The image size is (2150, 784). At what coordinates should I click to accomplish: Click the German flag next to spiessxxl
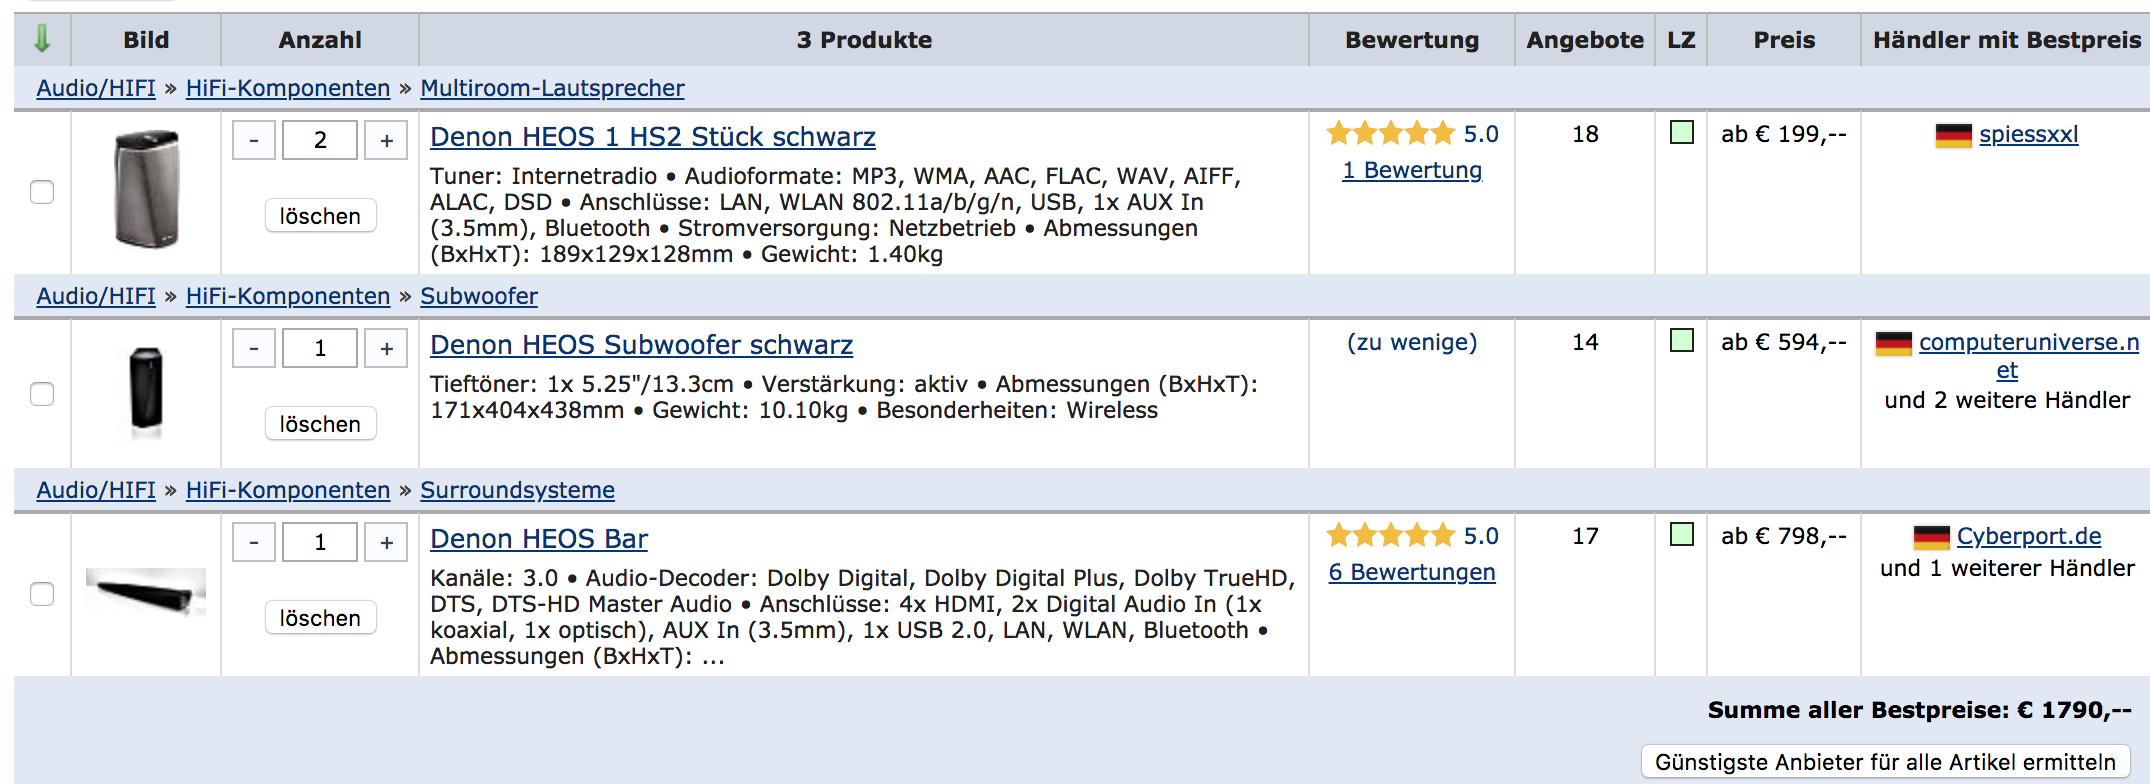pos(1953,135)
